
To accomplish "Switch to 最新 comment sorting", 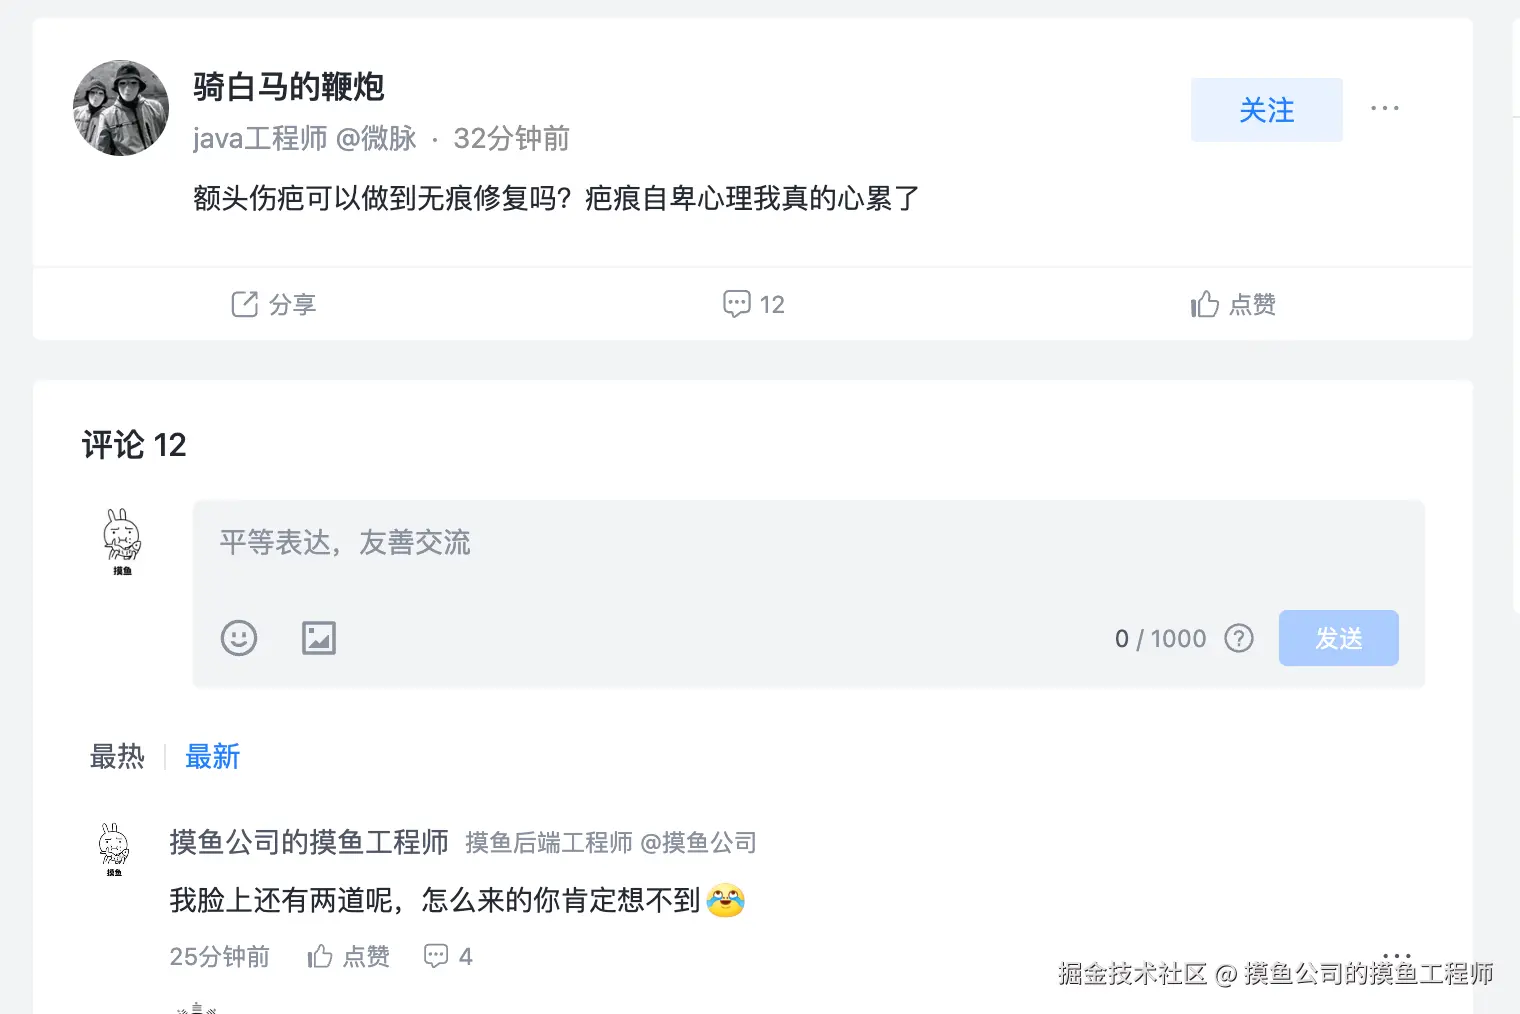I will [212, 757].
